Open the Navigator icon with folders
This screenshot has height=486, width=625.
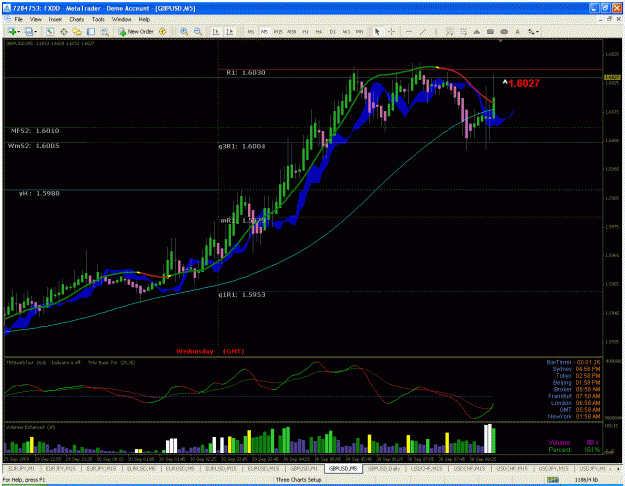pos(77,31)
